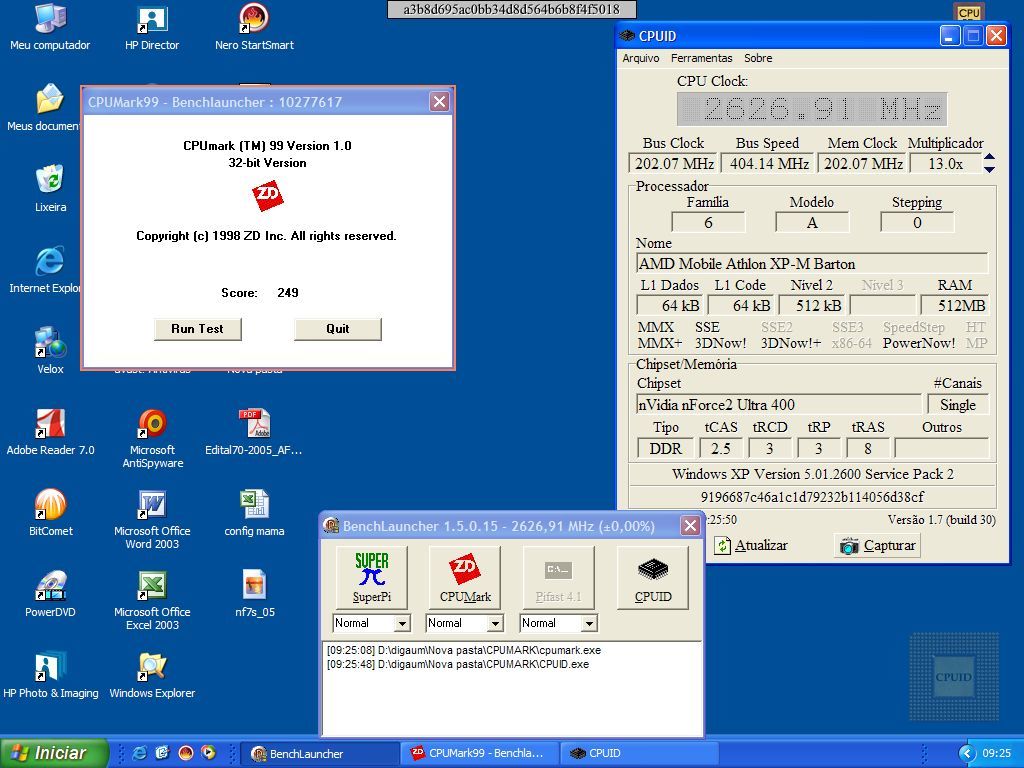Launch SuperPi benchmark in BenchLauncher
Image resolution: width=1024 pixels, height=768 pixels.
[x=372, y=577]
